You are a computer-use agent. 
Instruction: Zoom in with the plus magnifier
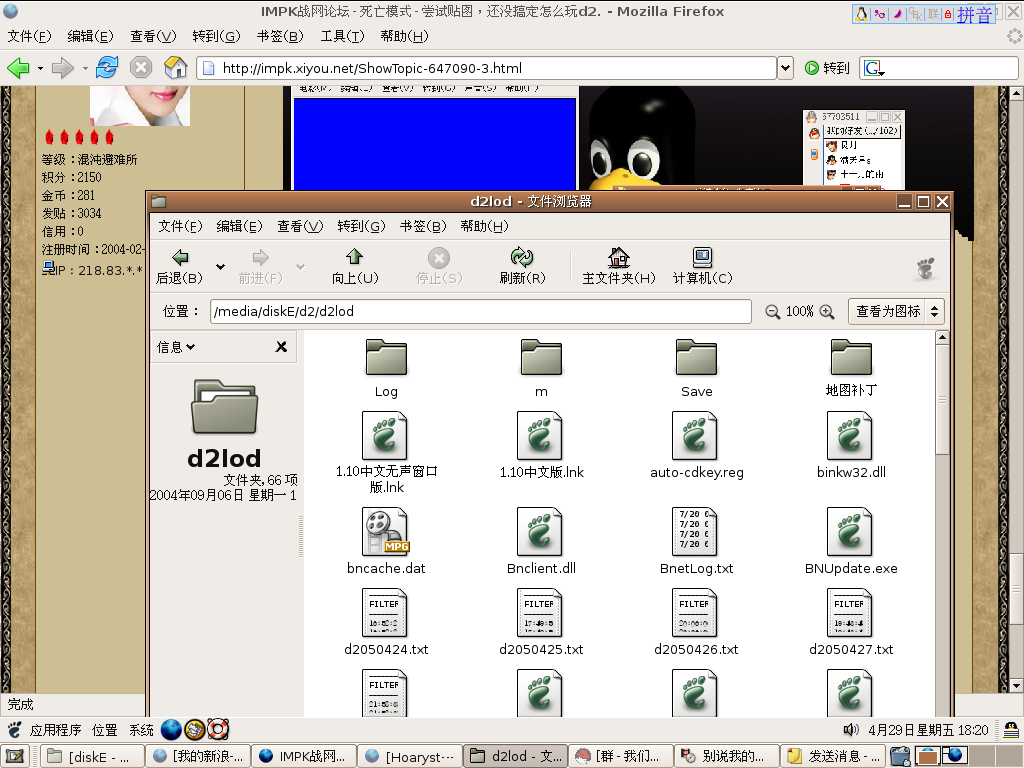coord(827,312)
